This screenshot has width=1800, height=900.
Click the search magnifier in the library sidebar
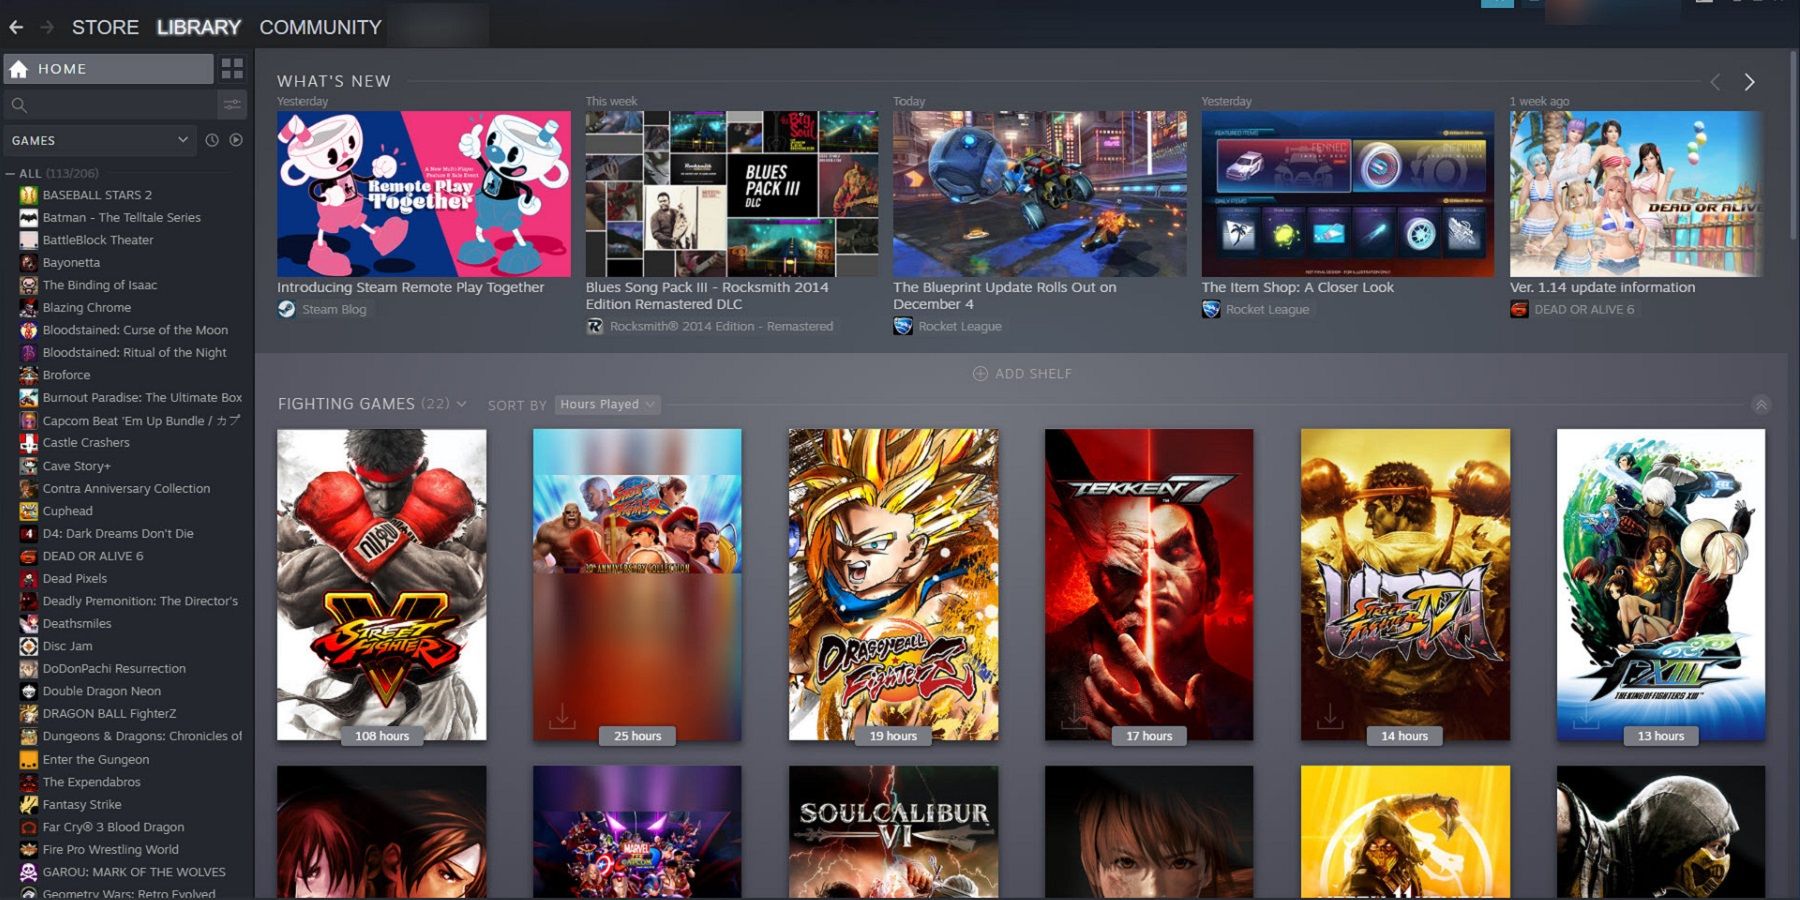coord(19,104)
